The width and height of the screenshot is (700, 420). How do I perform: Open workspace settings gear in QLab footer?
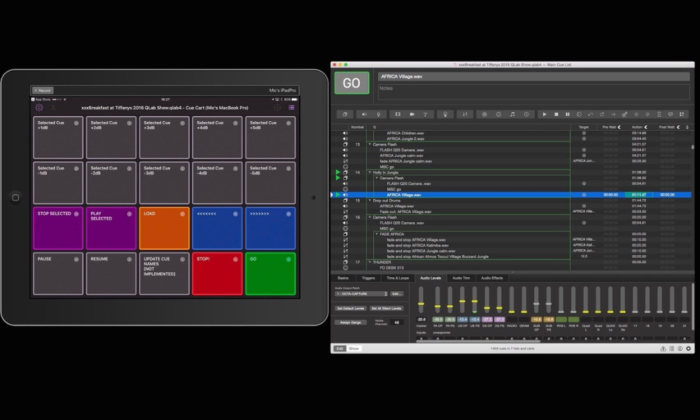[x=688, y=349]
